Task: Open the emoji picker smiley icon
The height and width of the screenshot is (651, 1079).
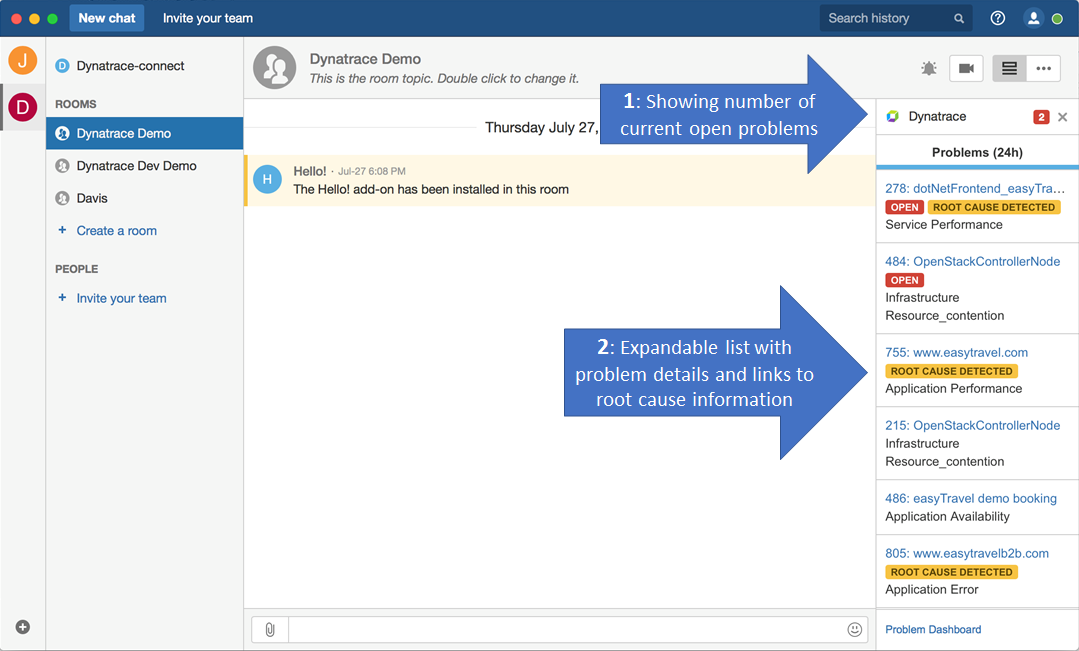Action: pos(855,630)
